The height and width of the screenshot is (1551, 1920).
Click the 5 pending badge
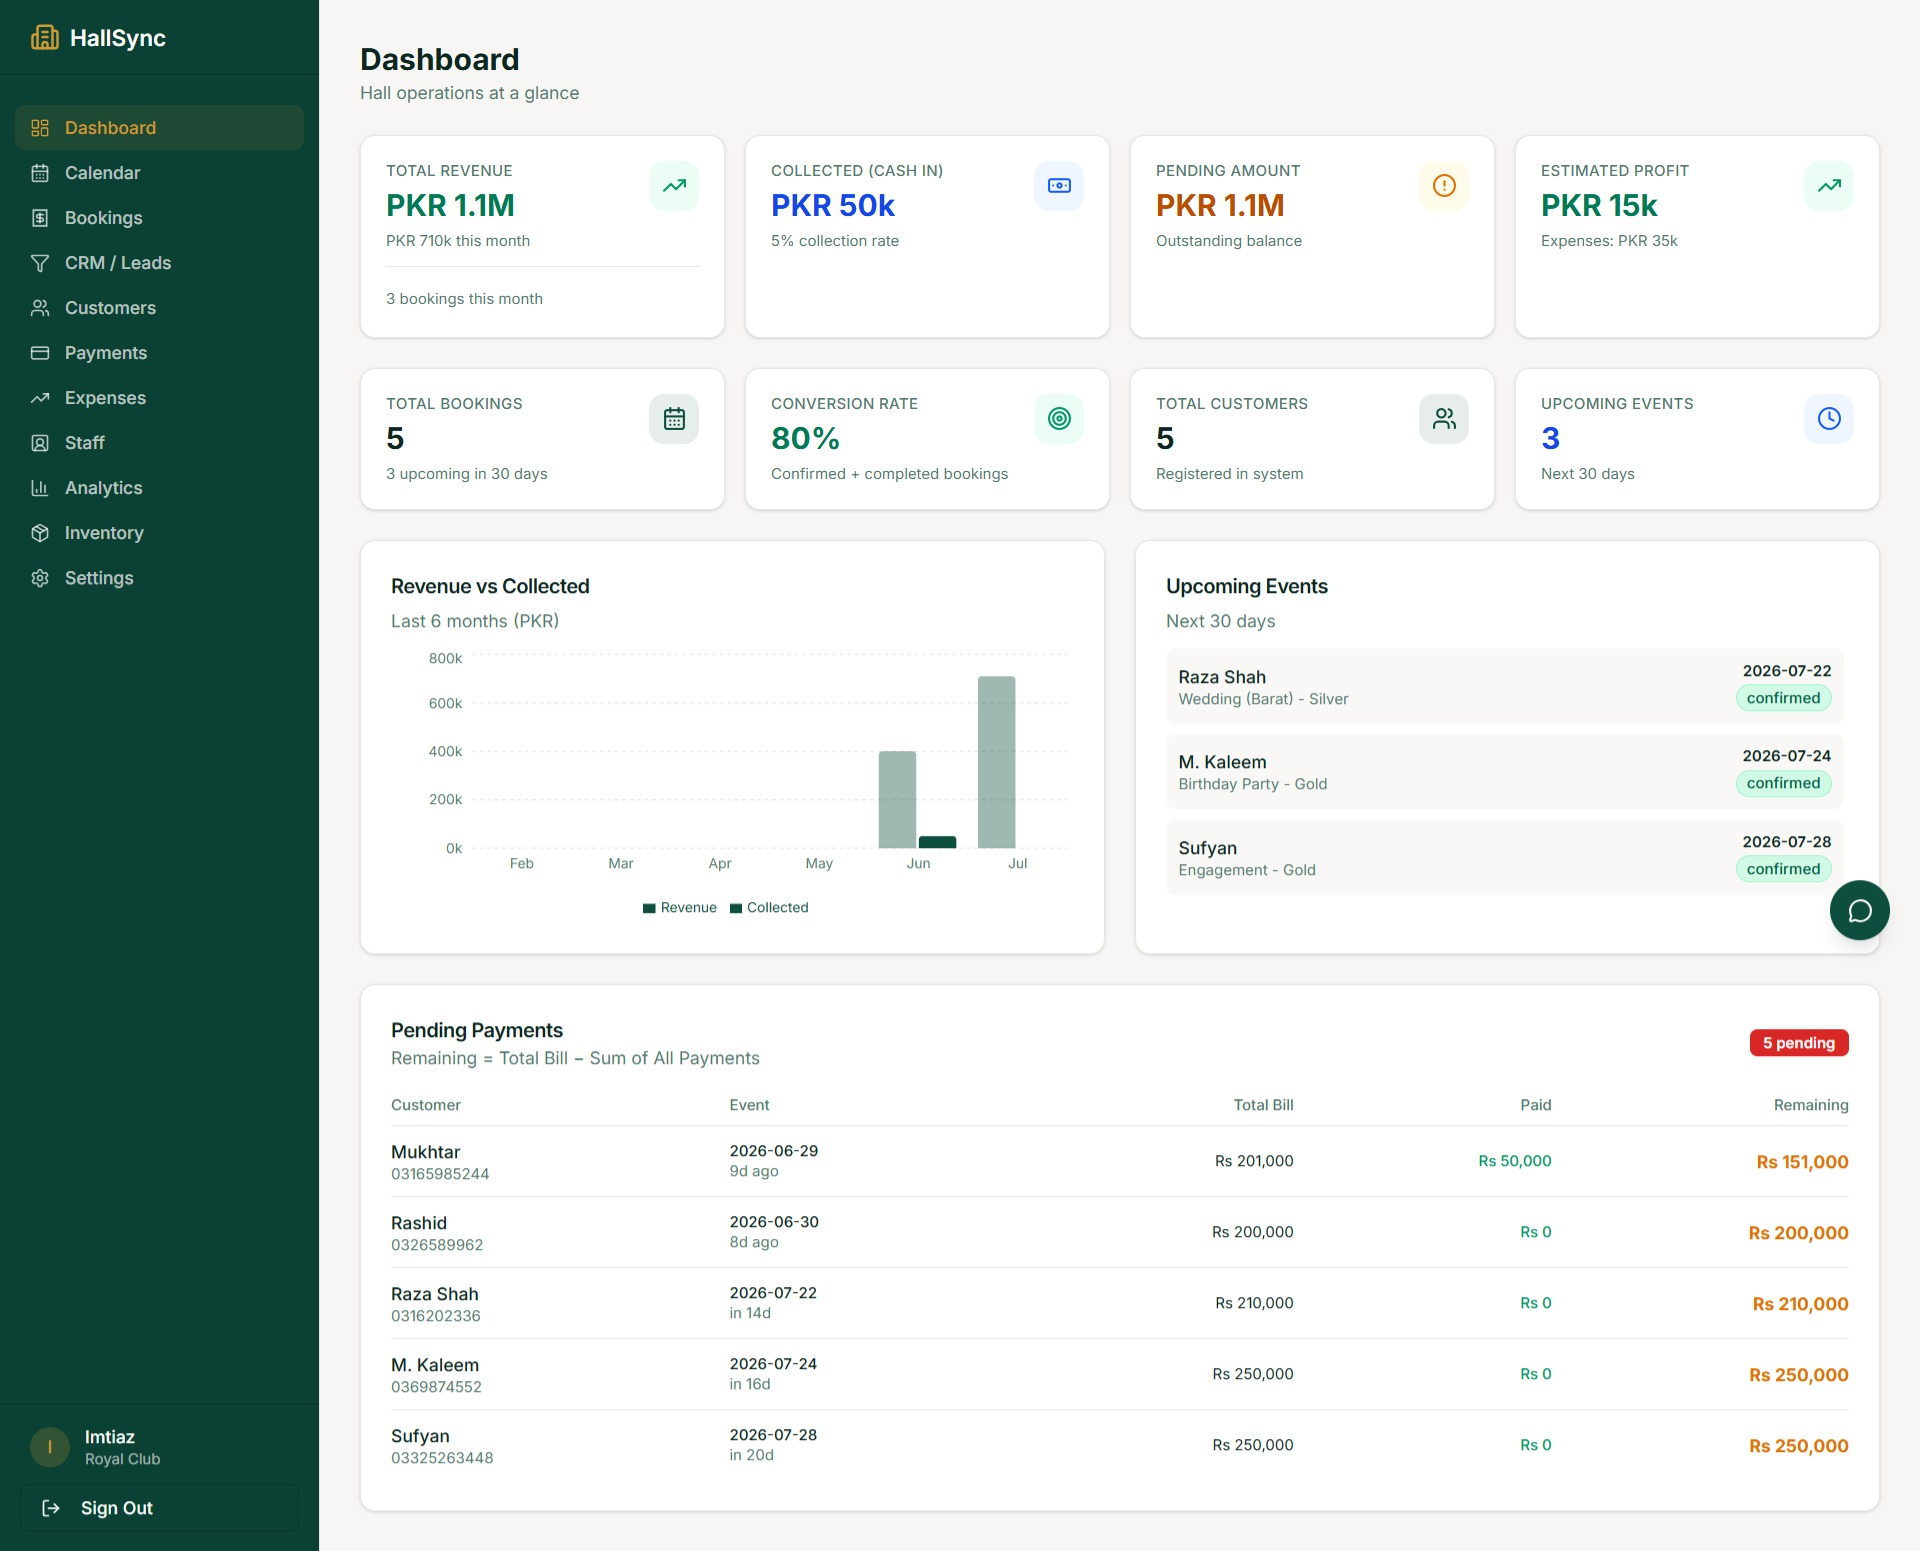pos(1798,1043)
